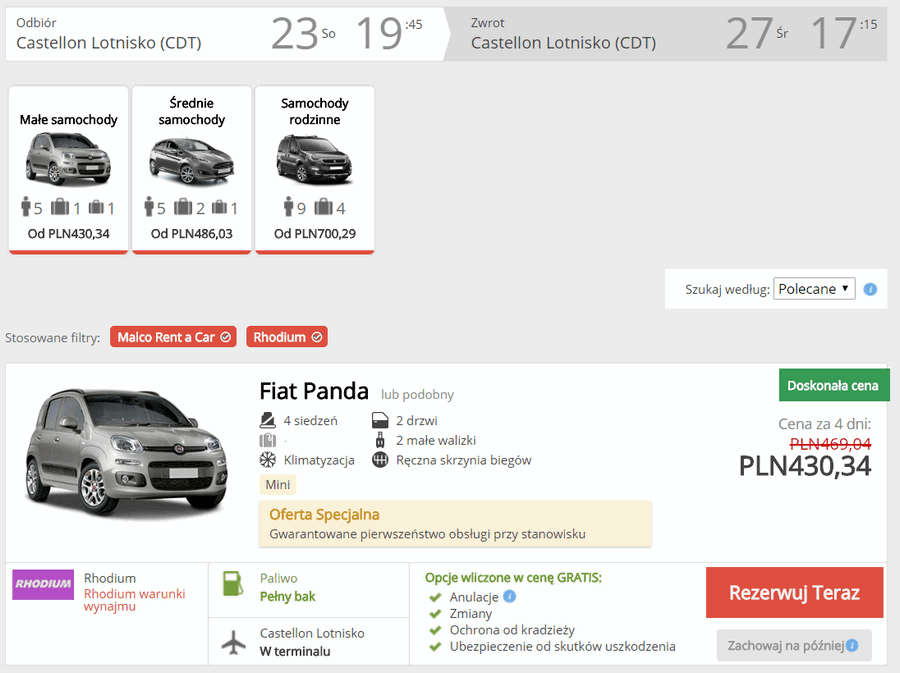
Task: Click the main price PLN430,34
Action: click(805, 466)
